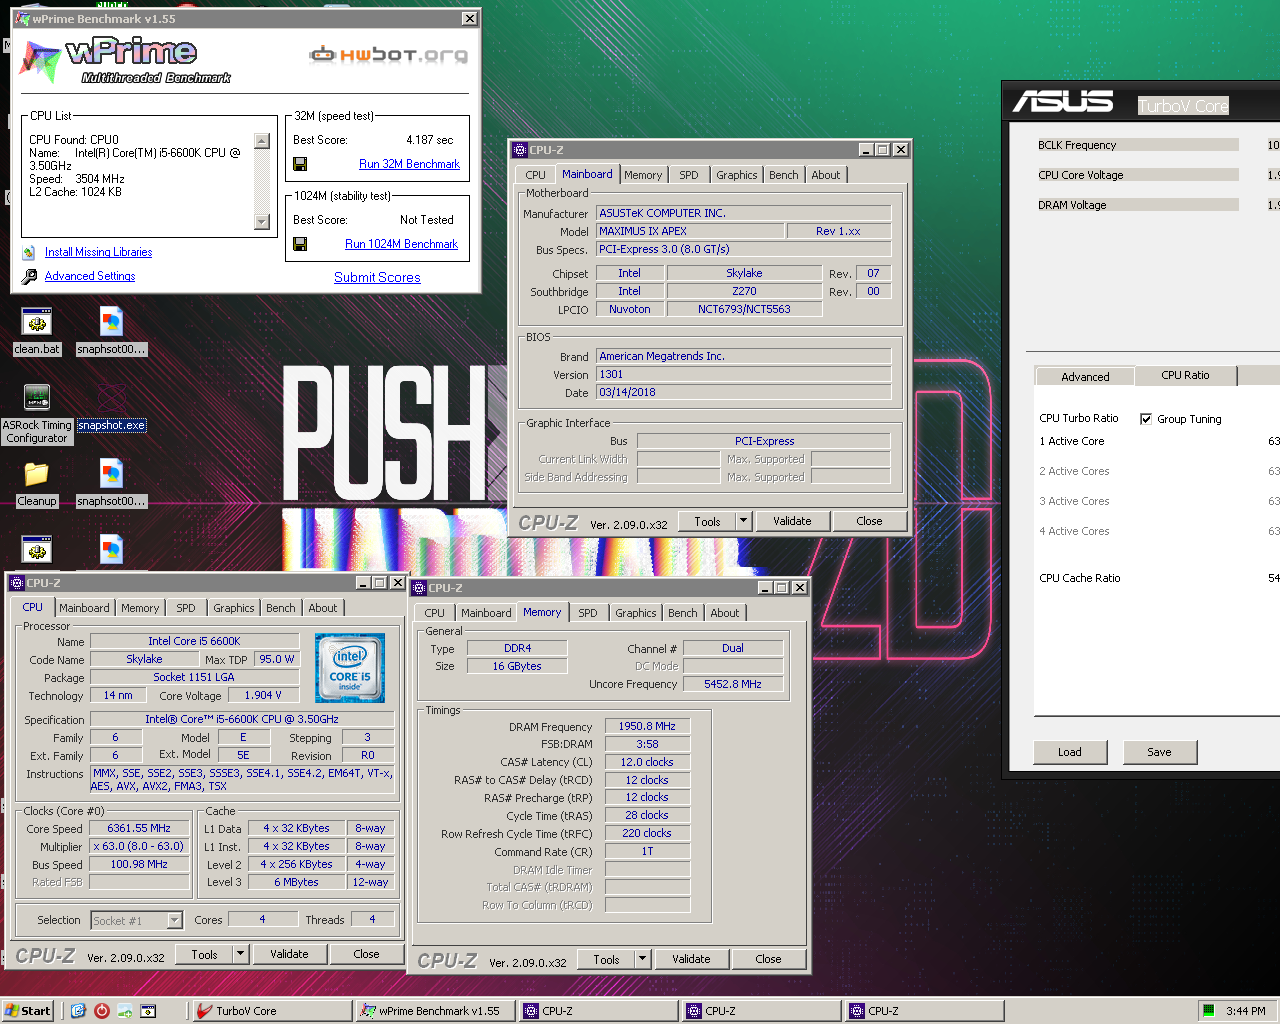Image resolution: width=1280 pixels, height=1024 pixels.
Task: Click the Load button in TurboV Core
Action: click(1070, 752)
